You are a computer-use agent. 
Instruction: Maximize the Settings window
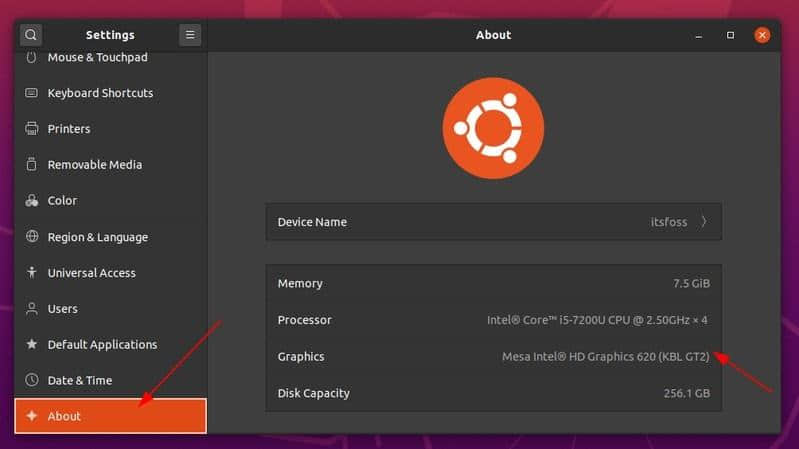click(x=731, y=35)
